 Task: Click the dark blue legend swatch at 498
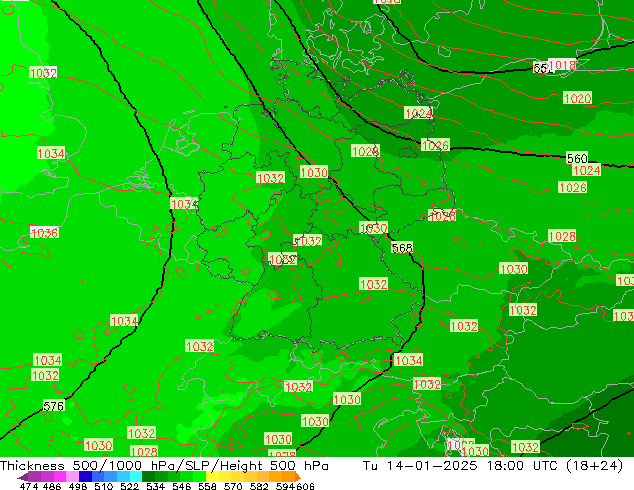(85, 477)
